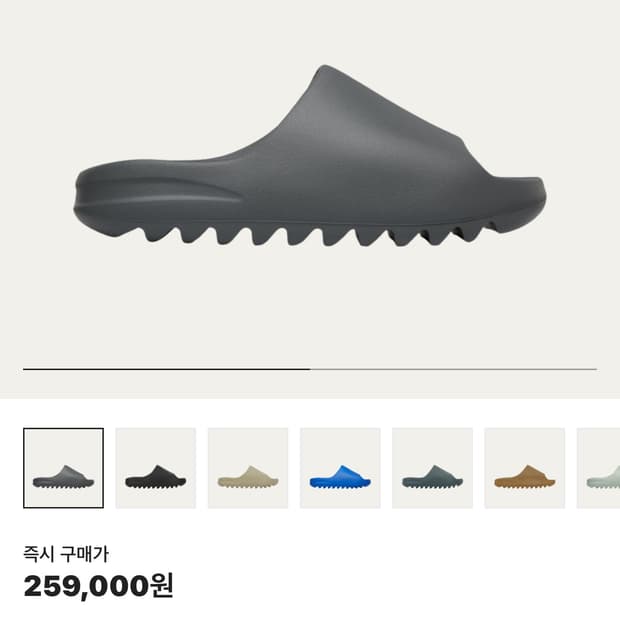This screenshot has width=620, height=620.
Task: Click the dark filled portion of image progress bar
Action: click(x=166, y=369)
